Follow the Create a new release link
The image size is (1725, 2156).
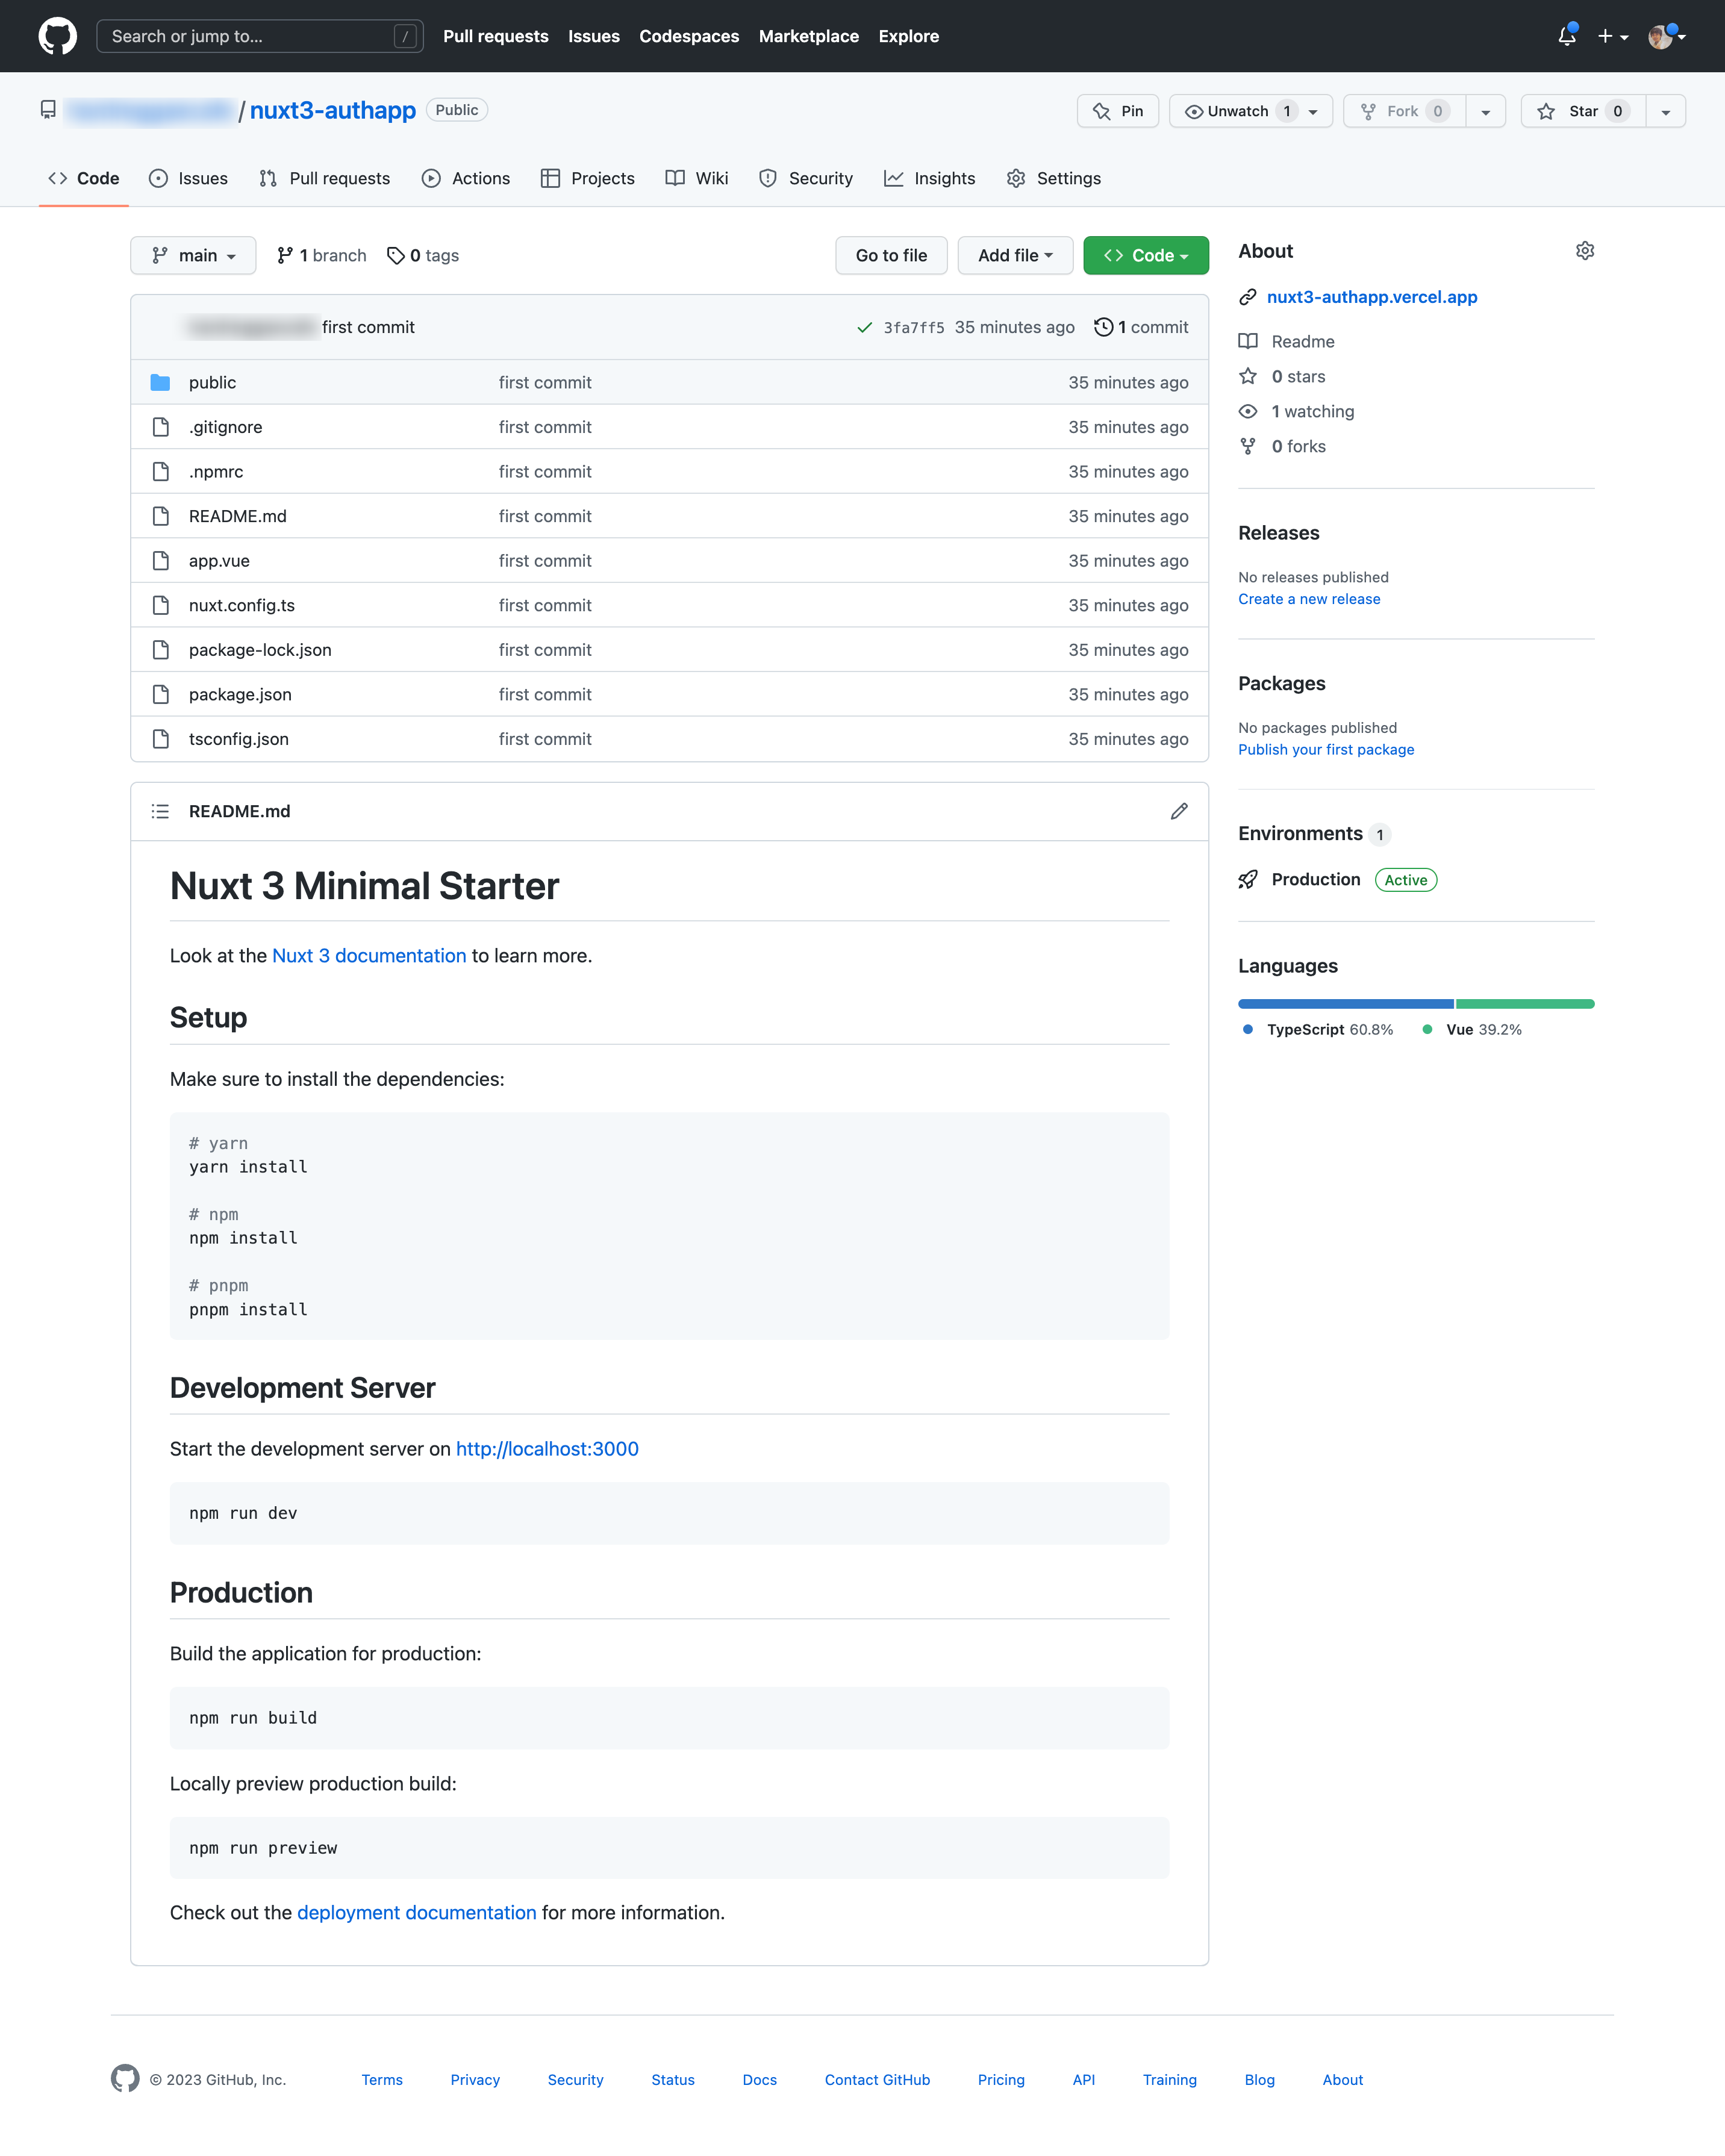[x=1309, y=598]
